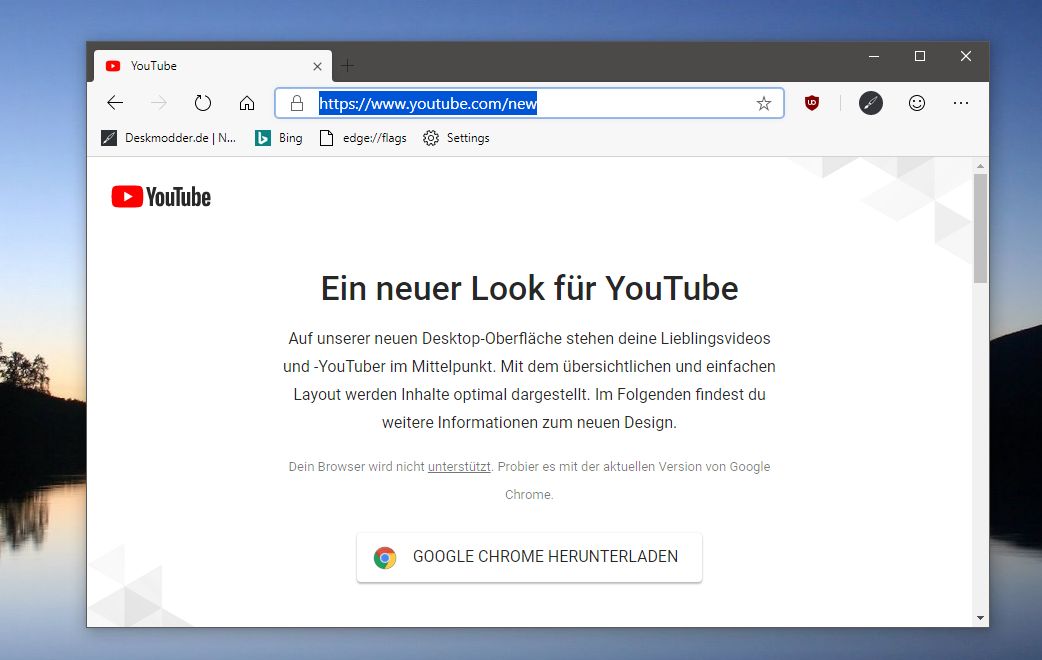The width and height of the screenshot is (1042, 660).
Task: Select the YouTube browser tab
Action: click(x=213, y=66)
